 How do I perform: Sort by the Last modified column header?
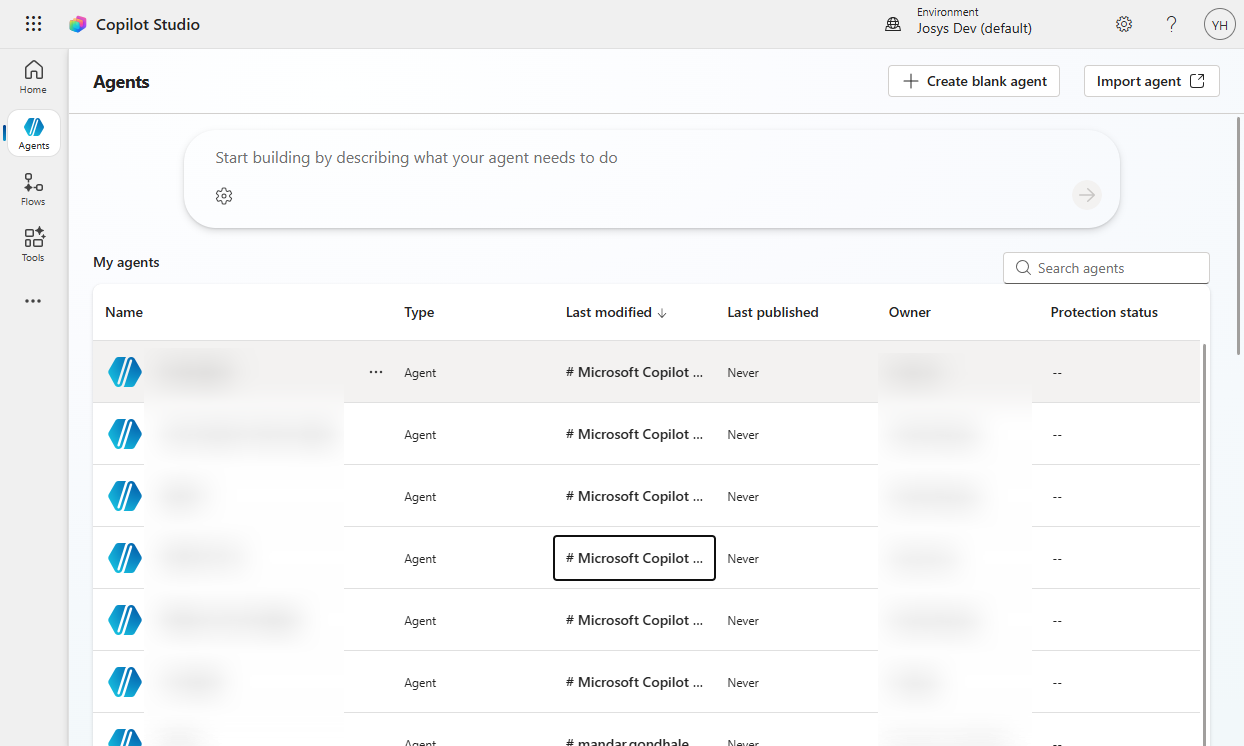tap(616, 312)
